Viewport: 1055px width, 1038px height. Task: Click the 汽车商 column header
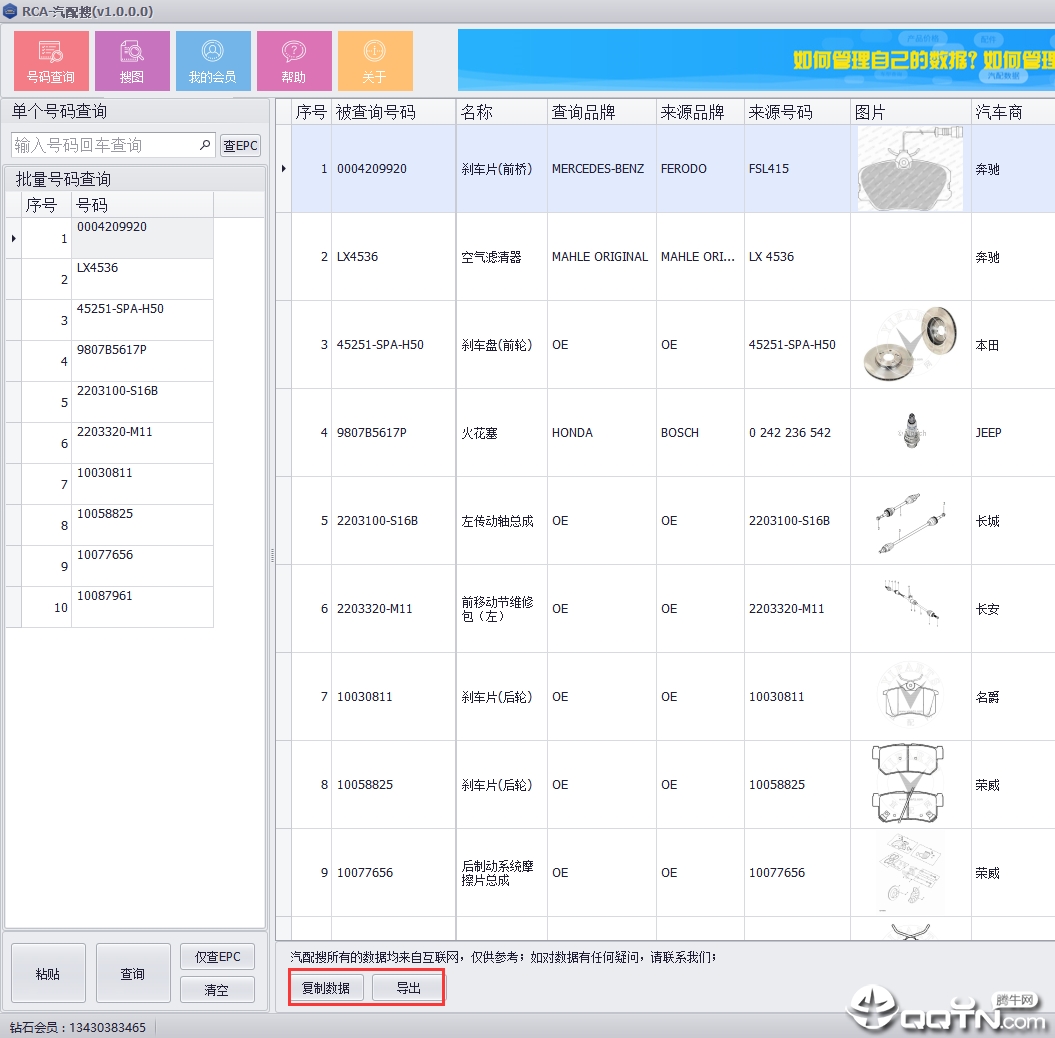(1013, 112)
